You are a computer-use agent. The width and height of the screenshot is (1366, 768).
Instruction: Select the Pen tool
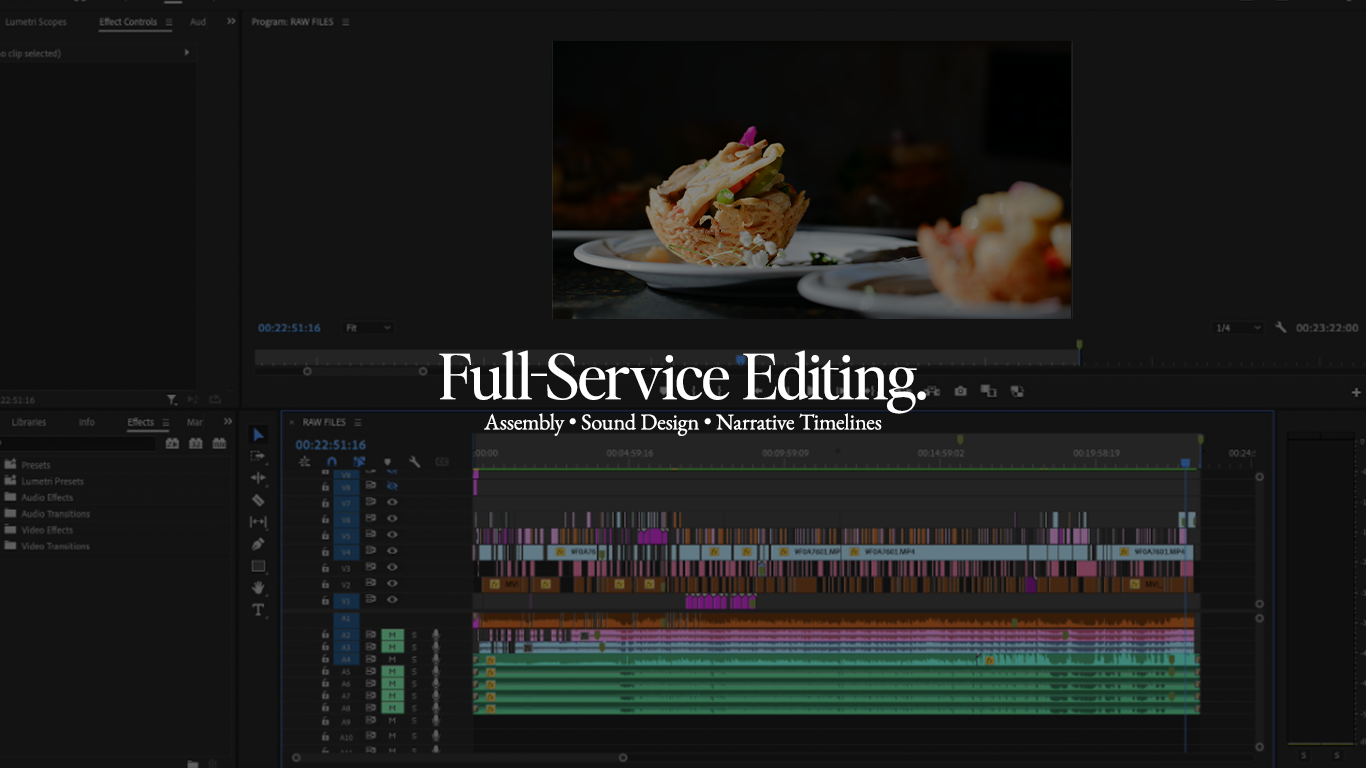coord(257,541)
